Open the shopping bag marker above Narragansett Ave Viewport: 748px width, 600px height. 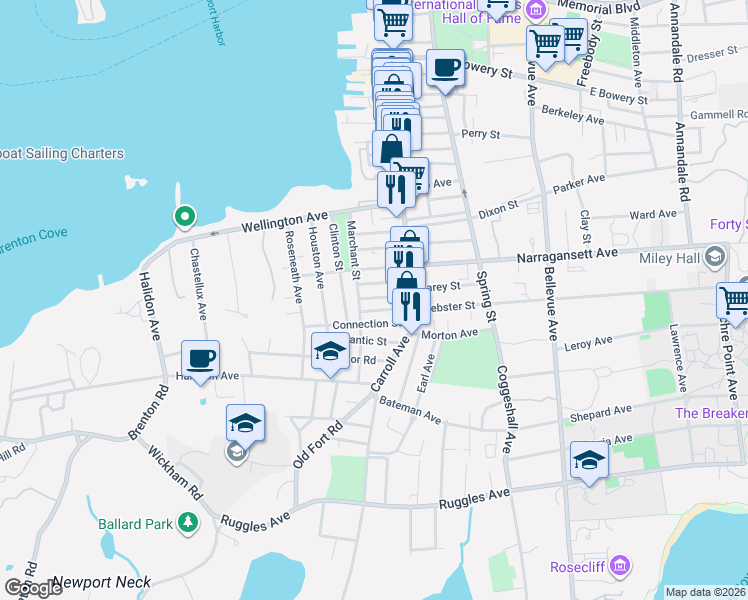coord(409,238)
